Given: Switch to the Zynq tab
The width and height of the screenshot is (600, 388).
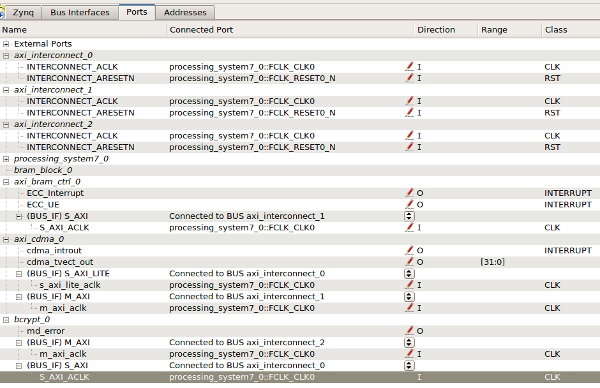Looking at the screenshot, I should (23, 12).
